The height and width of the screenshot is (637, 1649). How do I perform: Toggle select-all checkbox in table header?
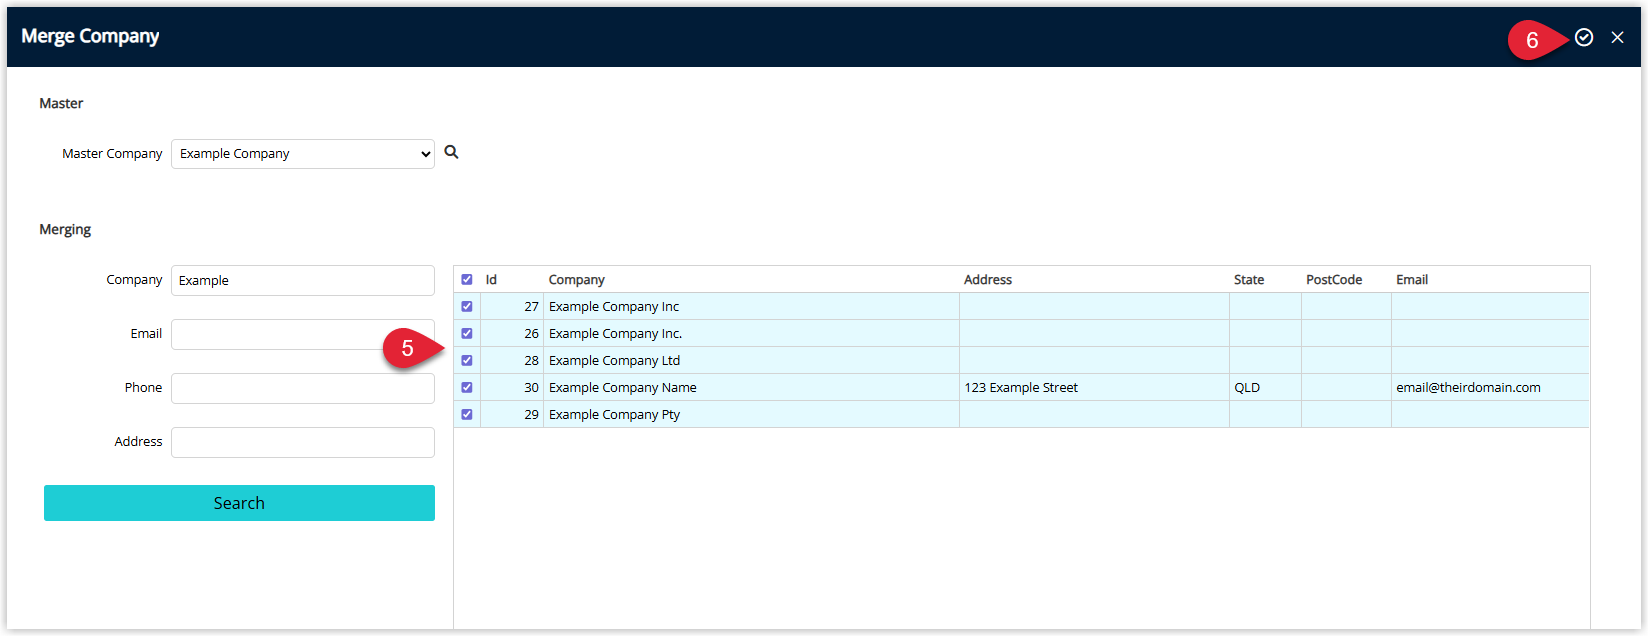[467, 280]
